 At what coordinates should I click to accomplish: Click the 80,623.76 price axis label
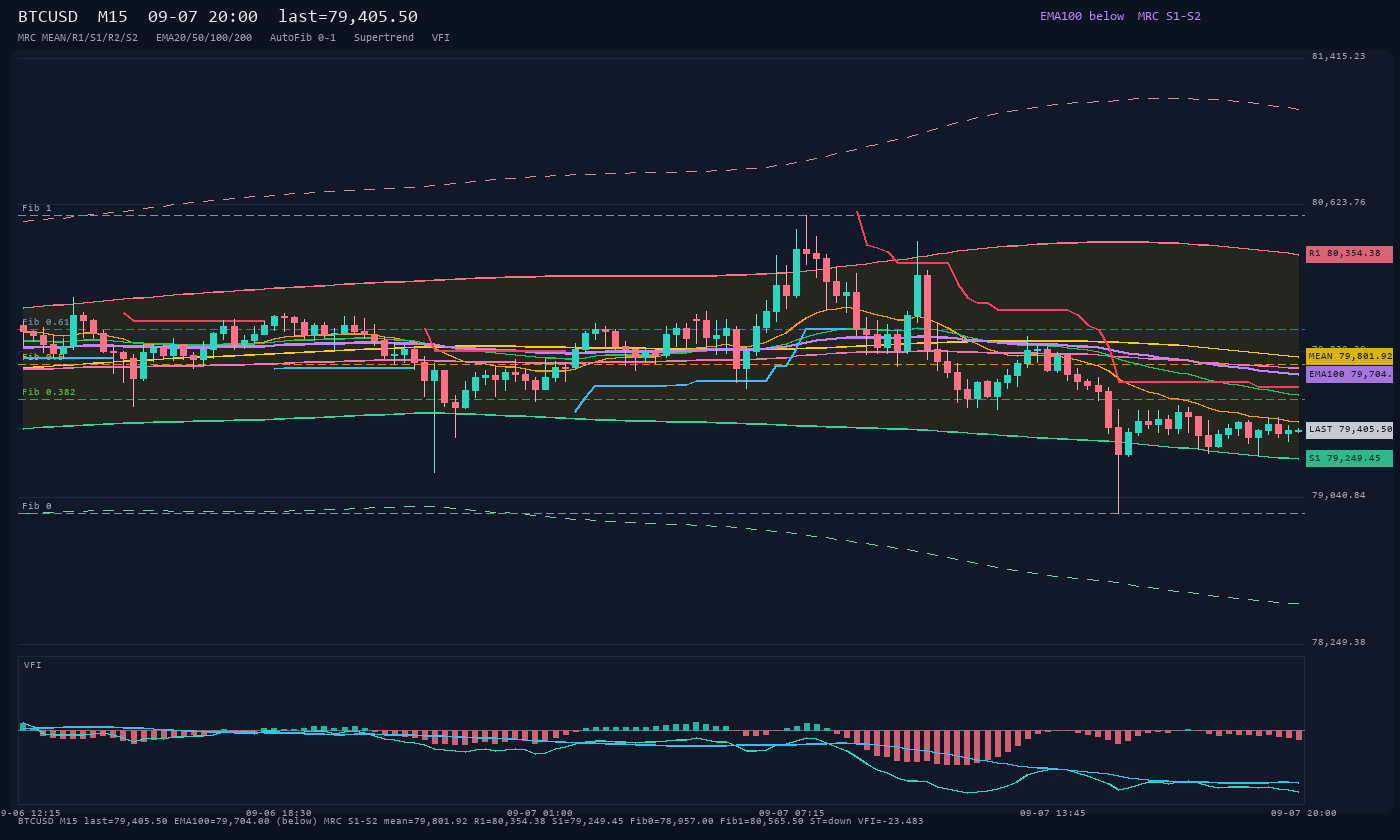coord(1338,202)
